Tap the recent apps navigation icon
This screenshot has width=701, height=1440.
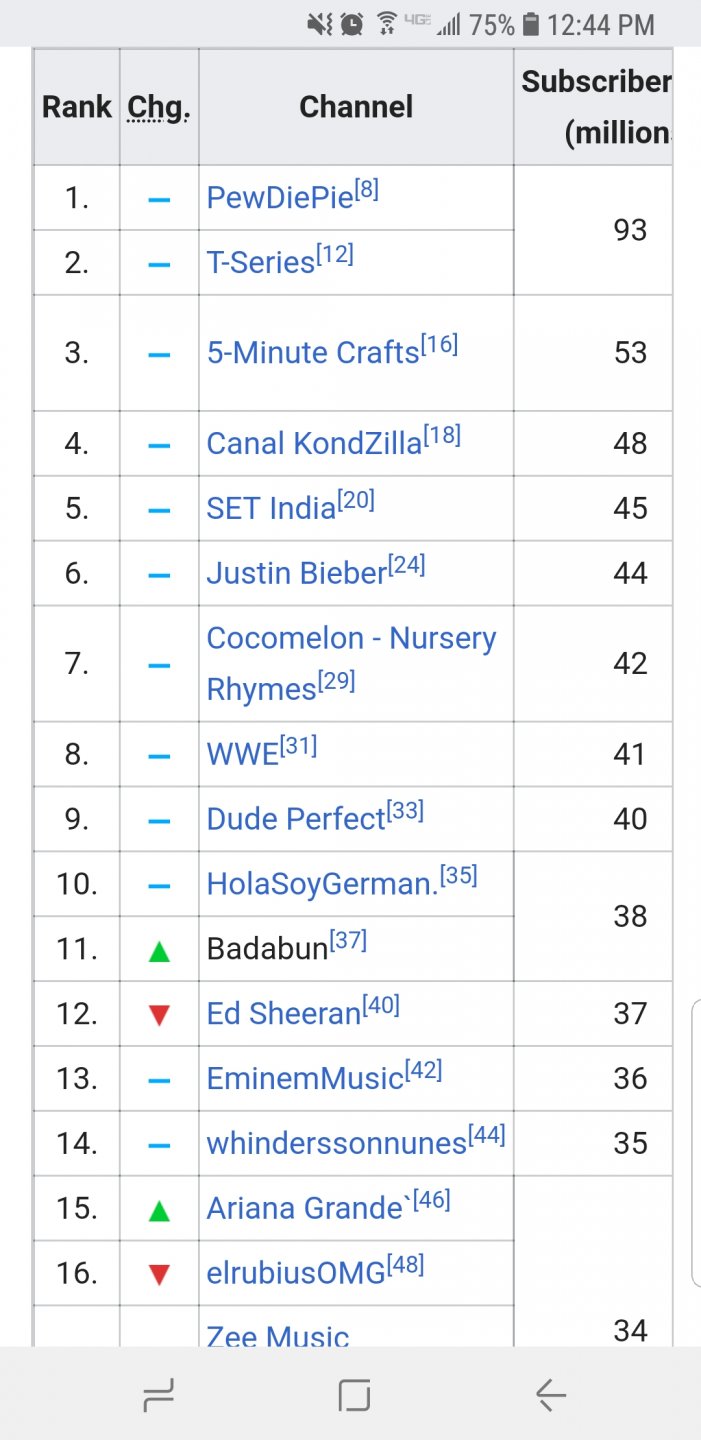pyautogui.click(x=159, y=1394)
